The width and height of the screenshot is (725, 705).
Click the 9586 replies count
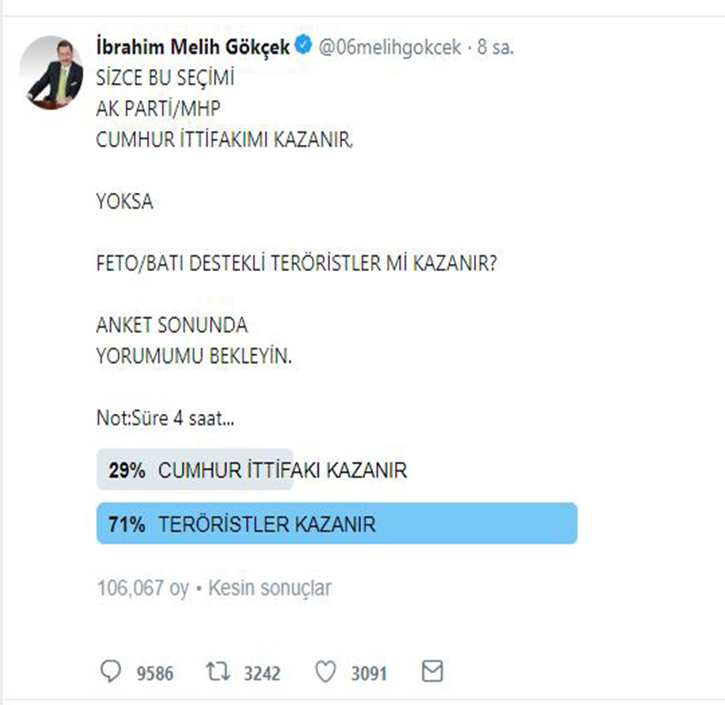(x=155, y=673)
